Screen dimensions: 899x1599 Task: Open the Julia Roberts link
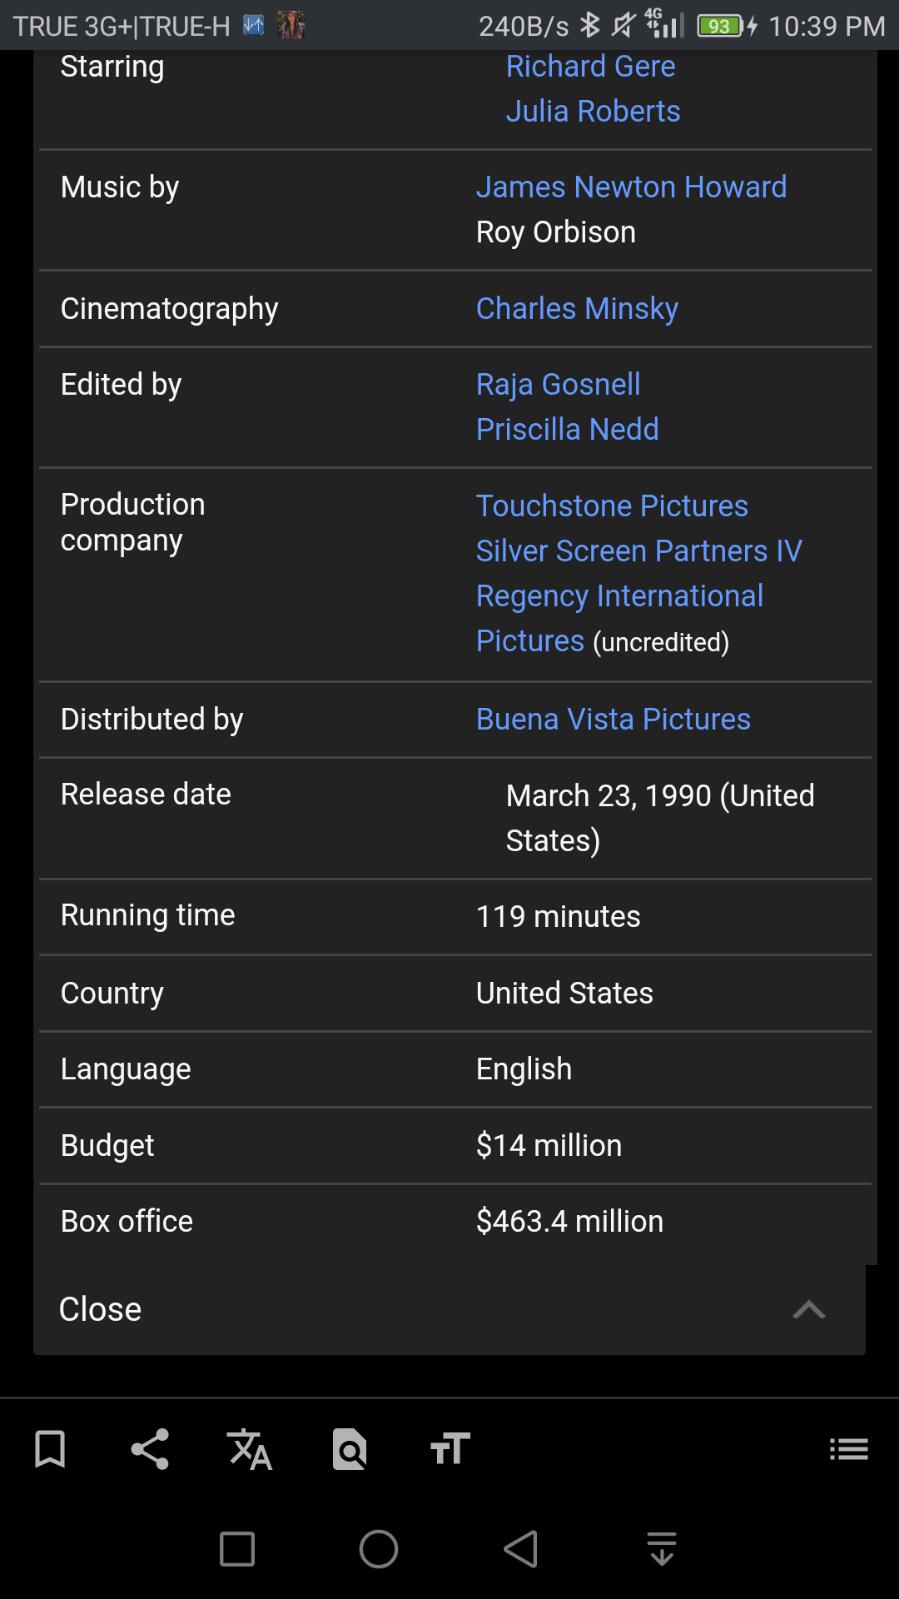(593, 111)
